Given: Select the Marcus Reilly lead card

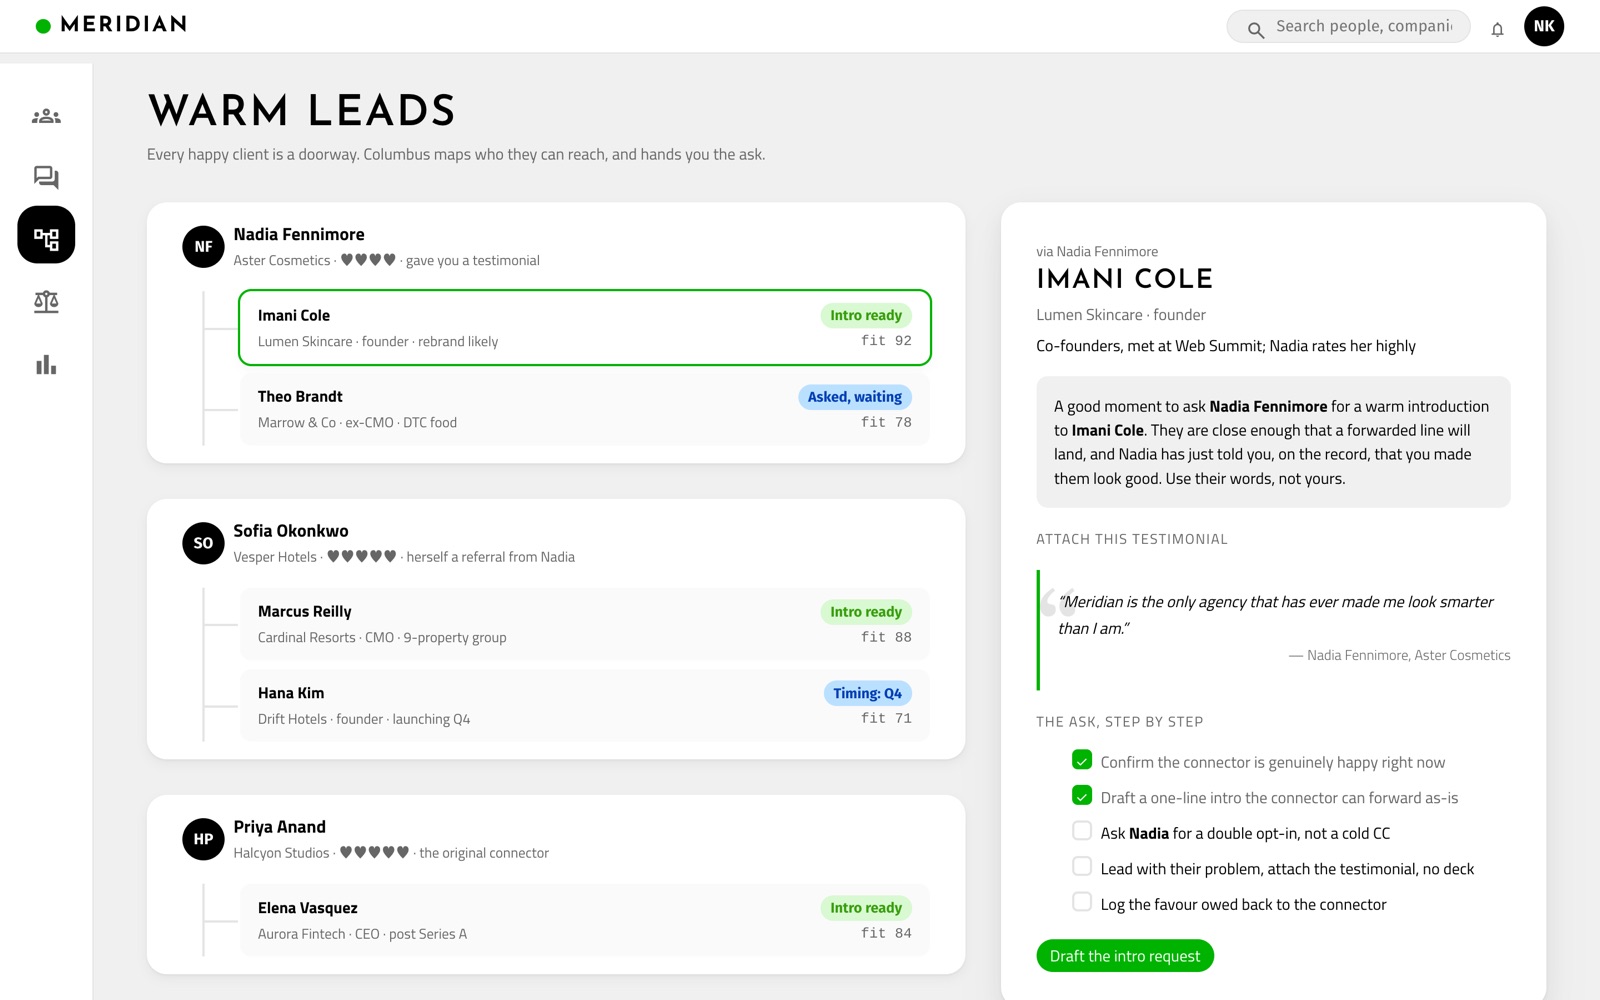Looking at the screenshot, I should (585, 624).
